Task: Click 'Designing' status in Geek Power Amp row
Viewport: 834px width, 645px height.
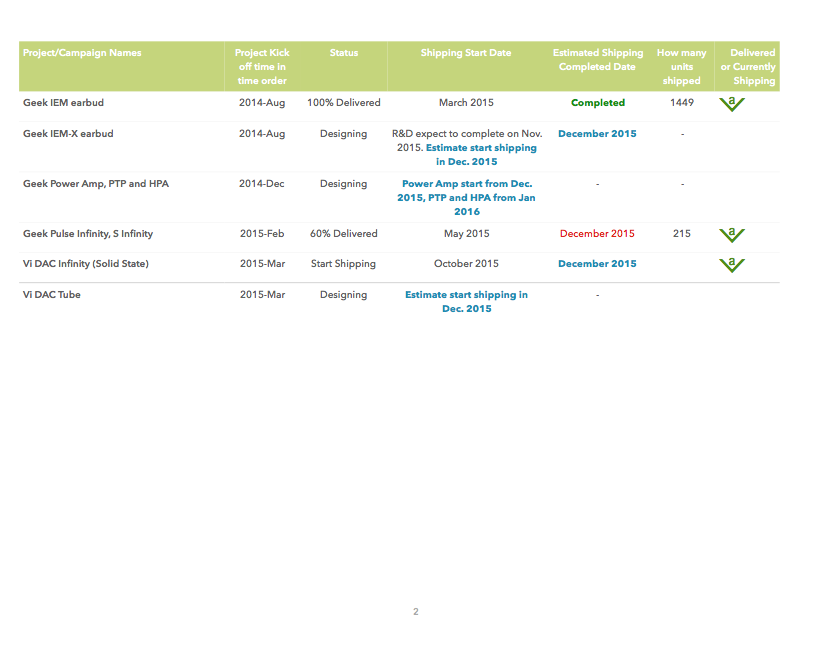Action: [x=344, y=183]
